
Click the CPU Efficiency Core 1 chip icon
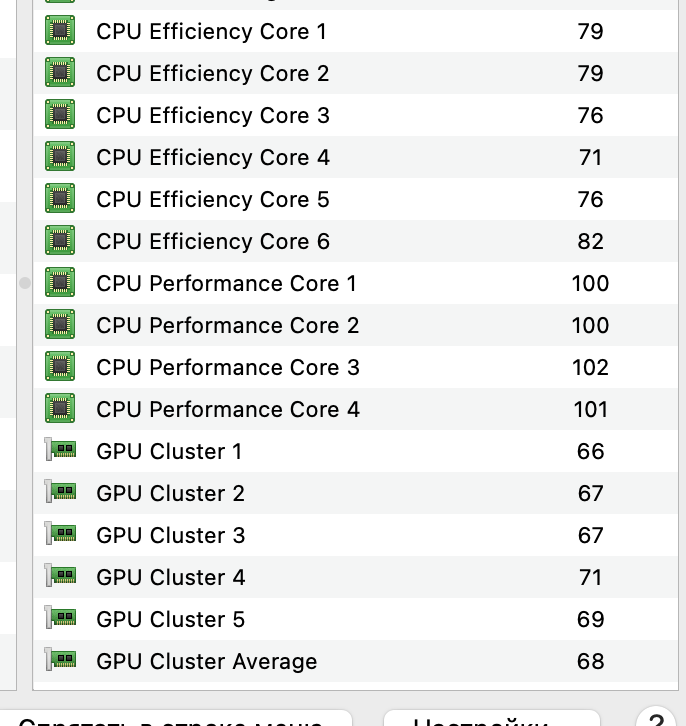pyautogui.click(x=60, y=31)
